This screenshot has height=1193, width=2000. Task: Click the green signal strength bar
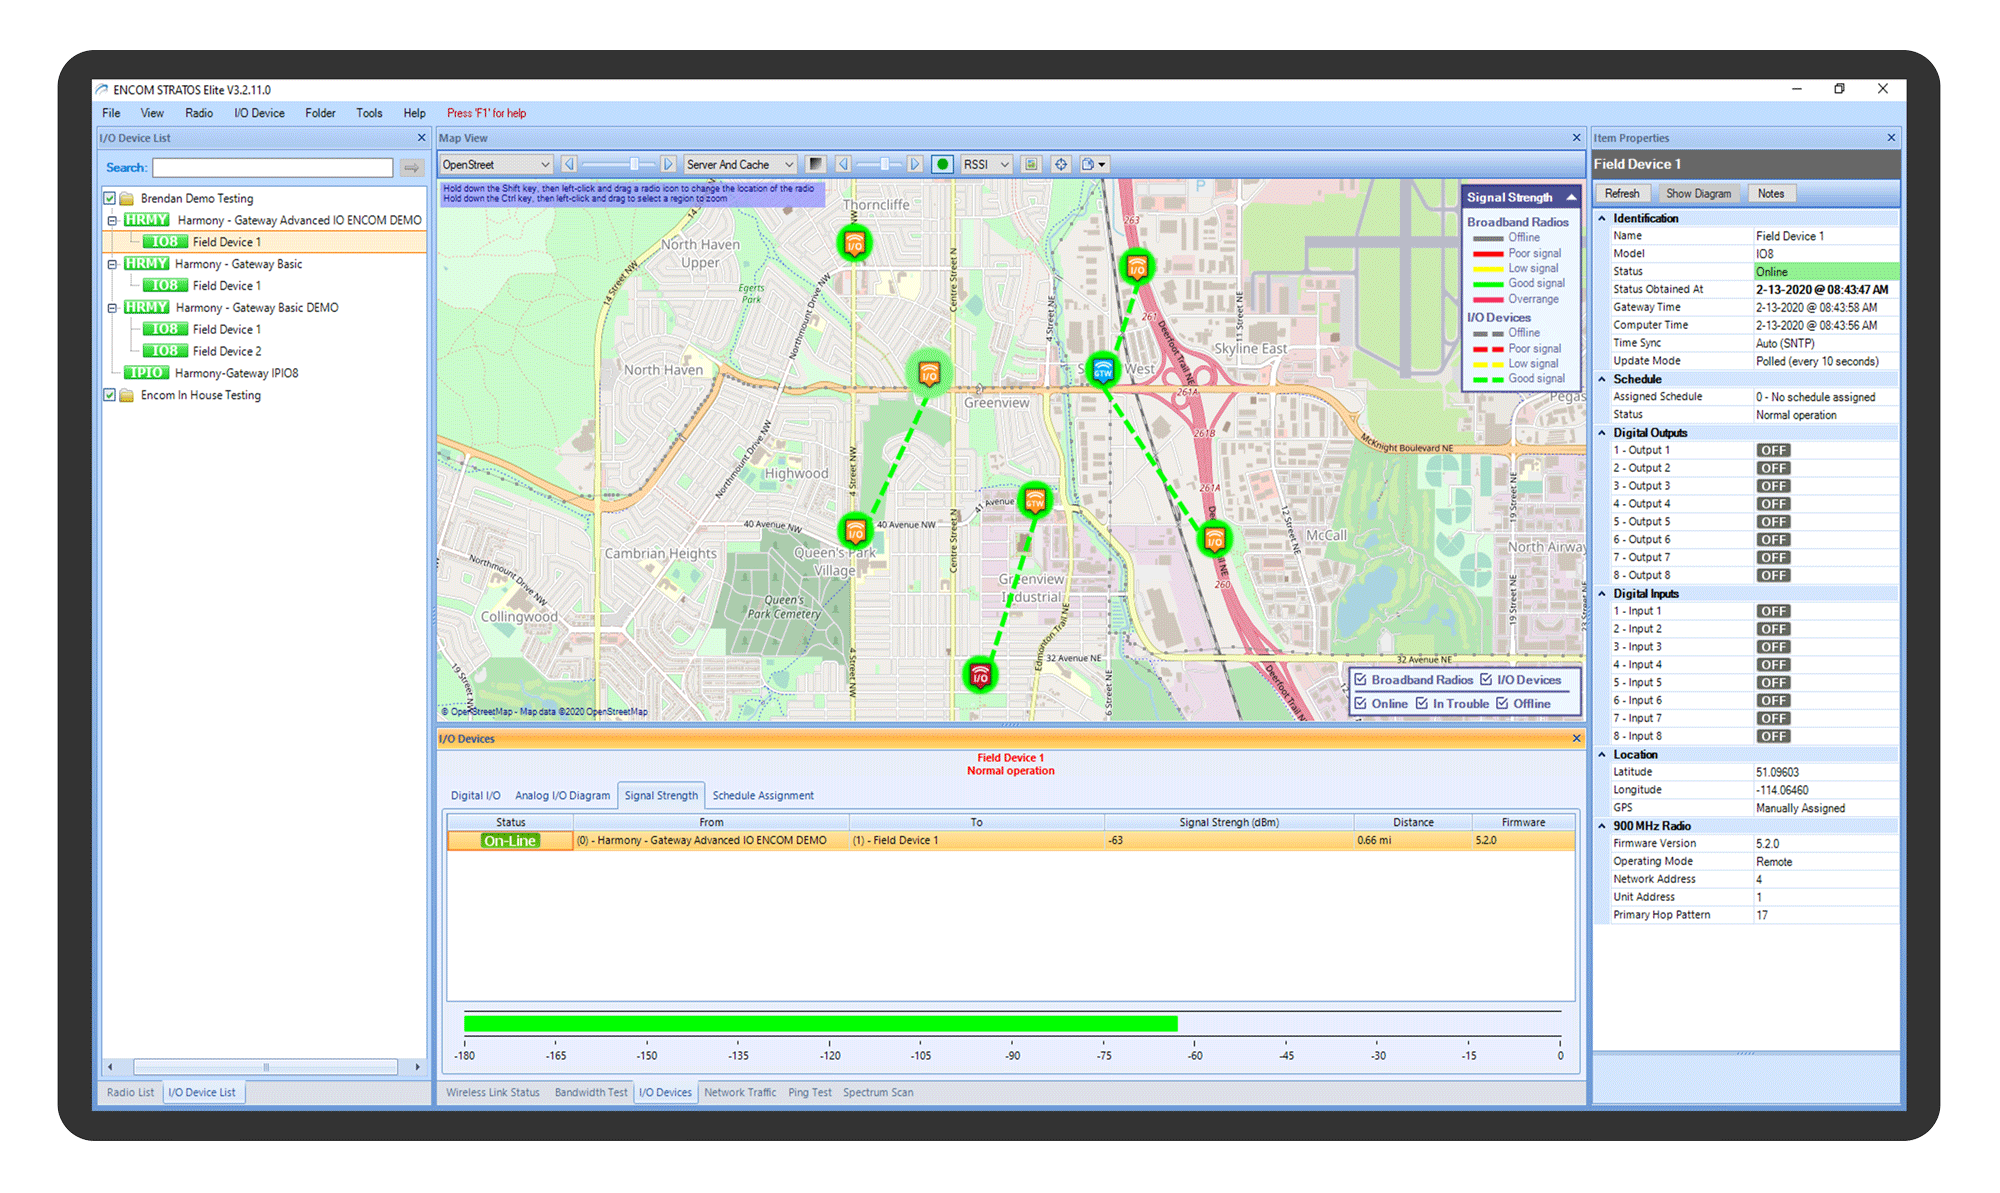click(x=820, y=1024)
